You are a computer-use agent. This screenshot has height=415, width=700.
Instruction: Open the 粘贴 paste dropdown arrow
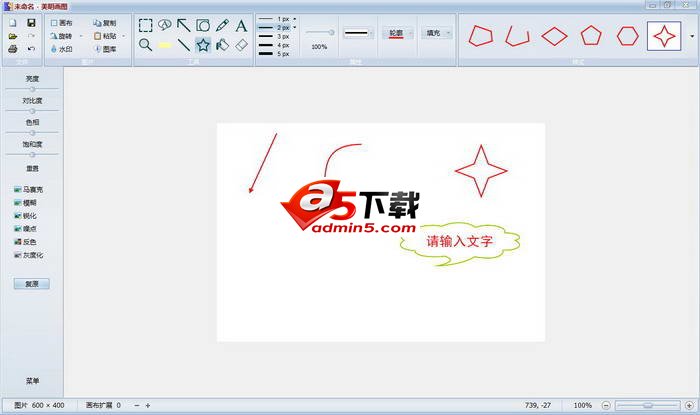124,36
